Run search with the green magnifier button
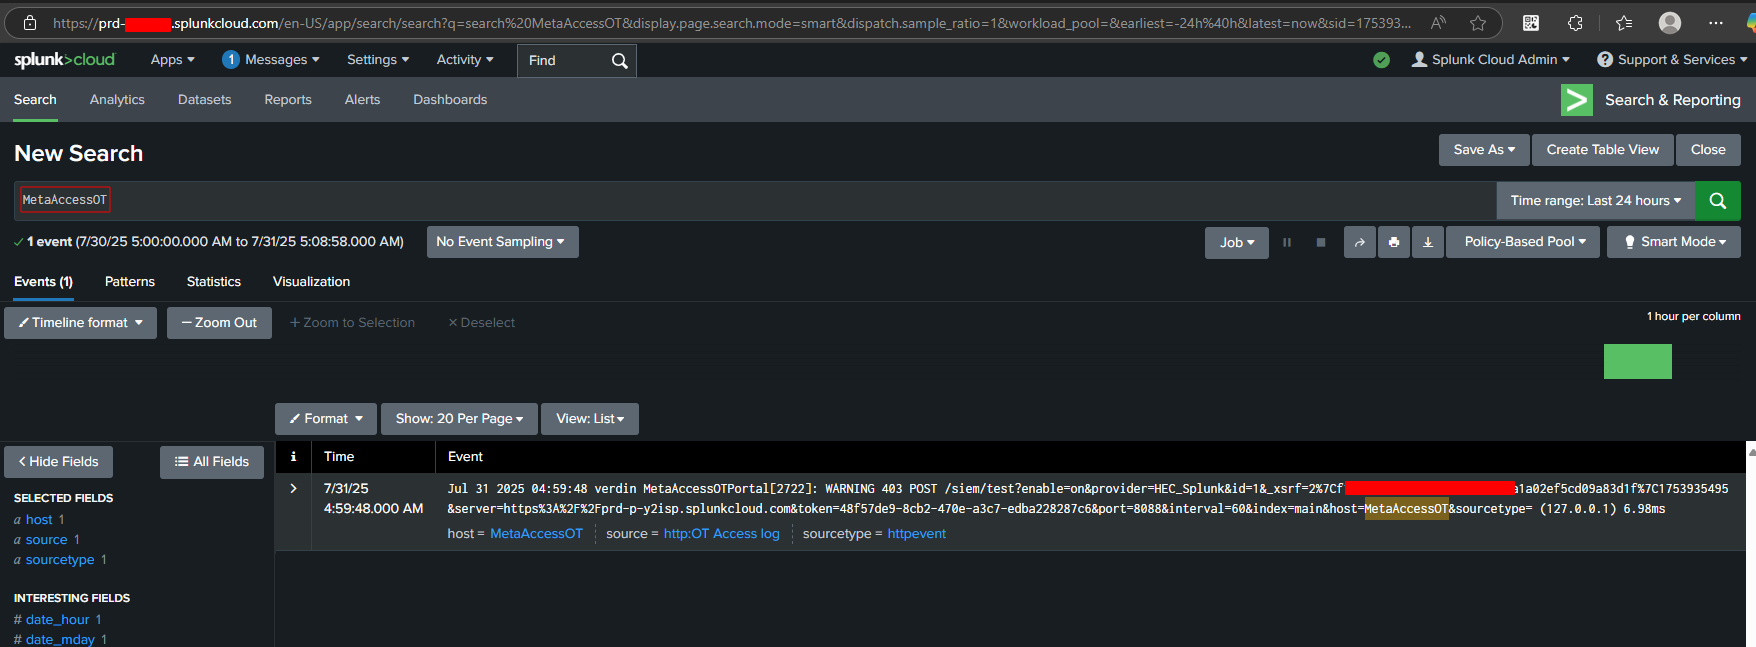1756x647 pixels. click(1718, 201)
